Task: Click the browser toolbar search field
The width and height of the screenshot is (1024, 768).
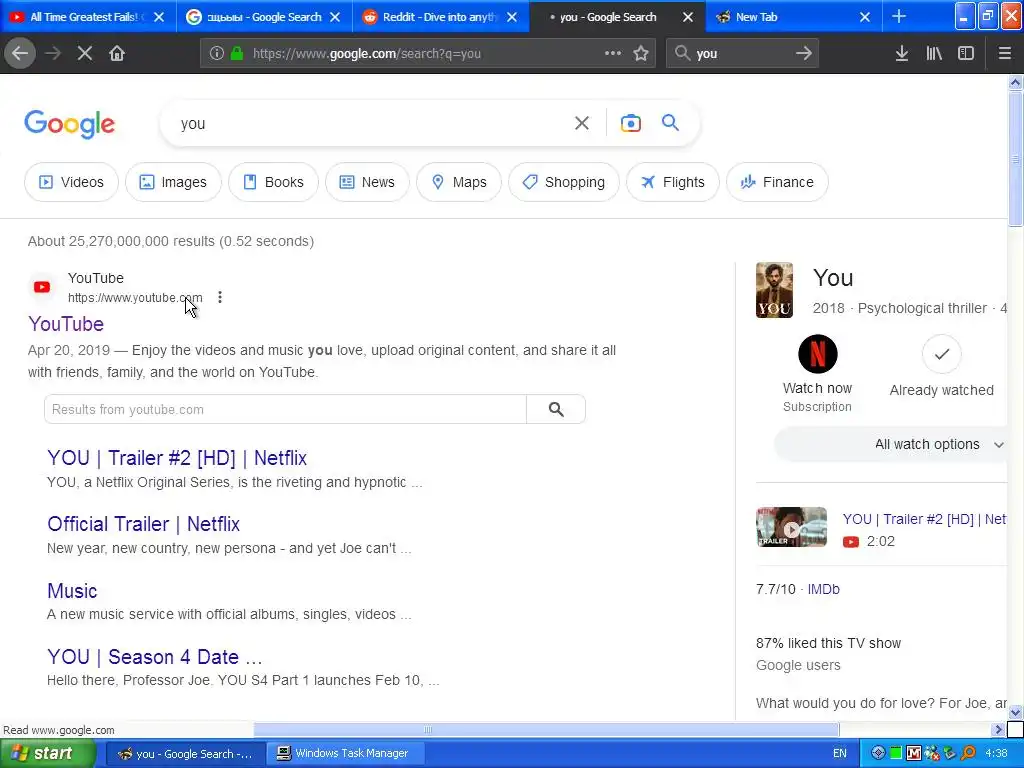Action: [741, 54]
